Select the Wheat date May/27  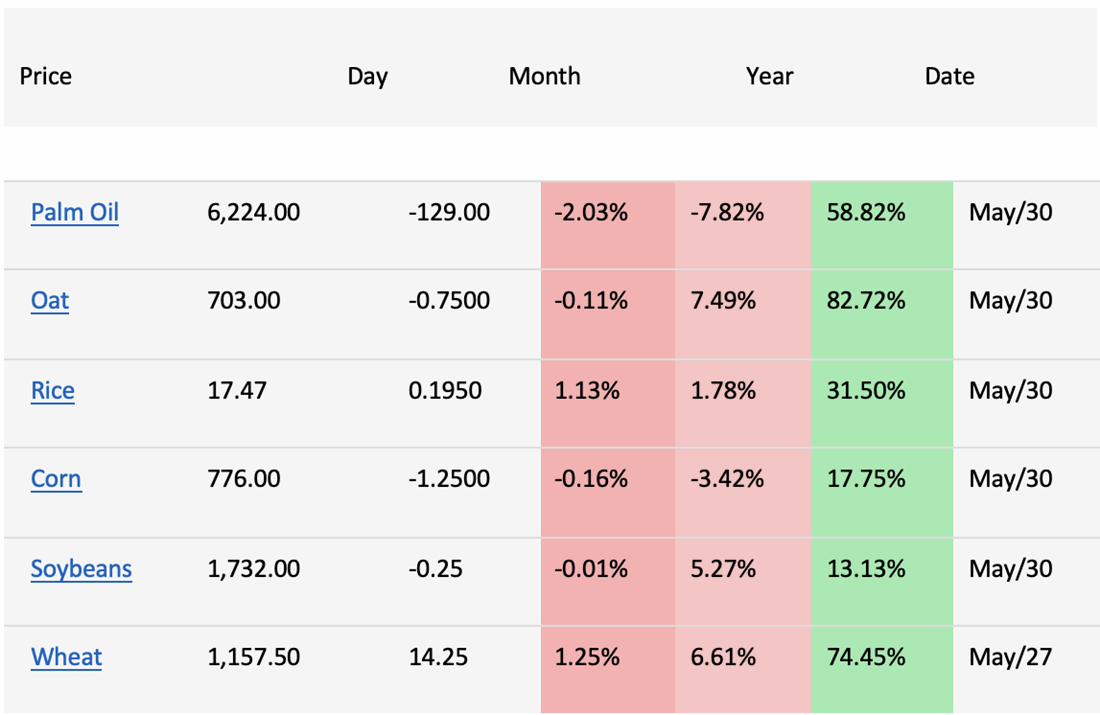pyautogui.click(x=1010, y=657)
